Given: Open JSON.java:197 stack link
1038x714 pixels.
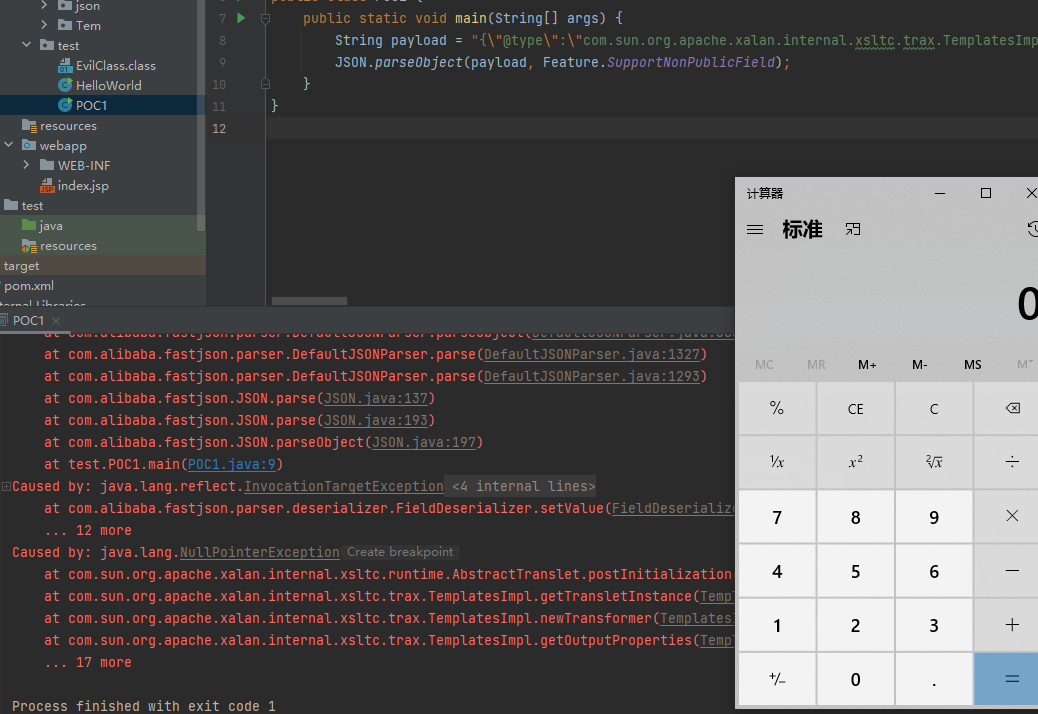Looking at the screenshot, I should click(x=424, y=442).
